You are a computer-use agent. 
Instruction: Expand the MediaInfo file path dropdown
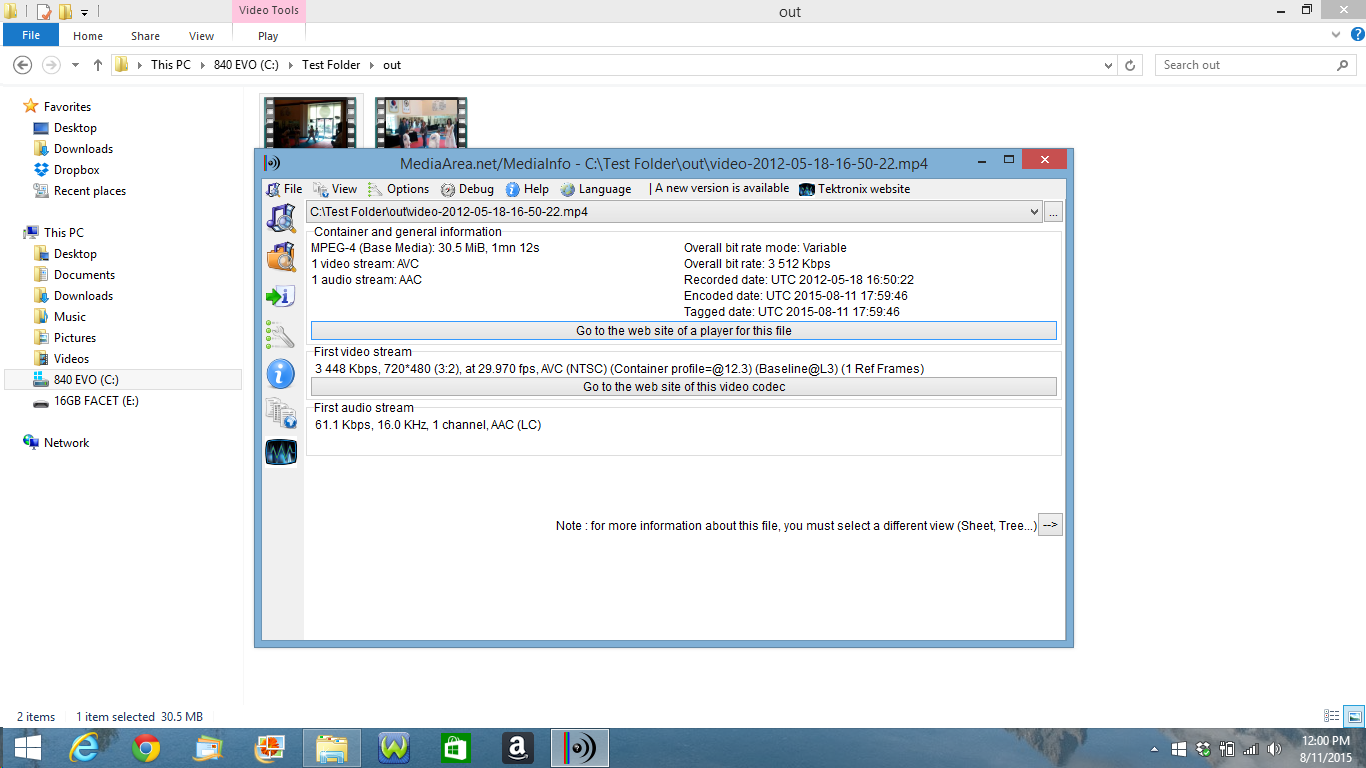pos(1034,212)
